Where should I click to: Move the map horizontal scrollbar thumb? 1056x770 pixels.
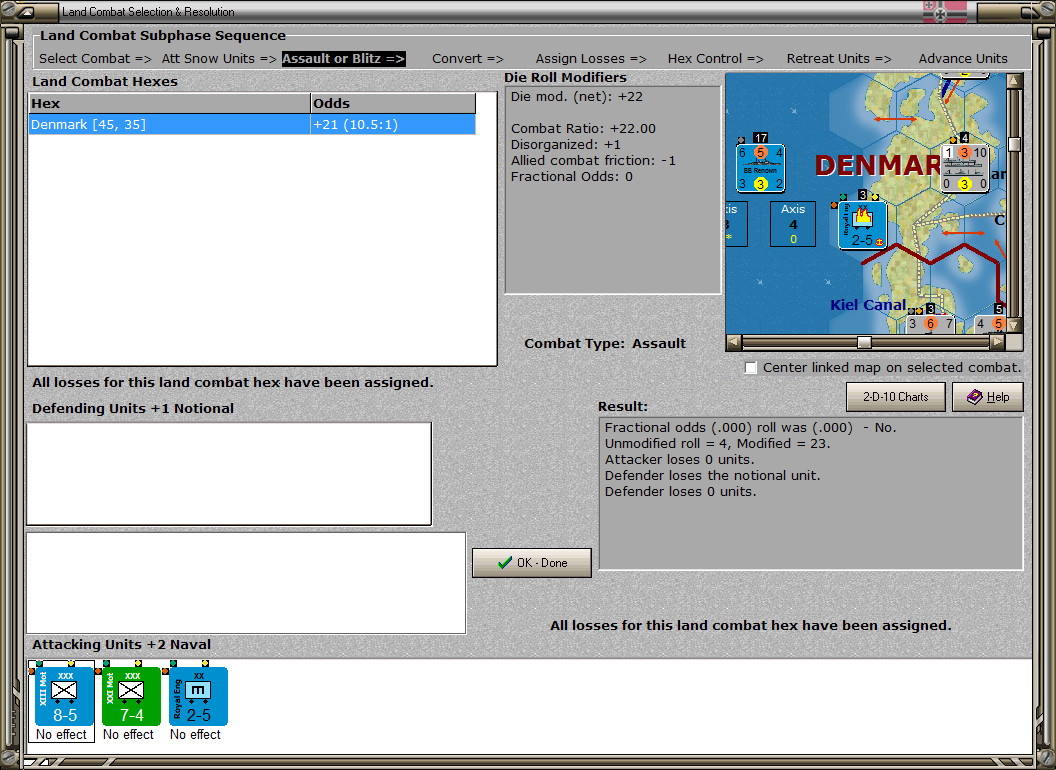[864, 342]
